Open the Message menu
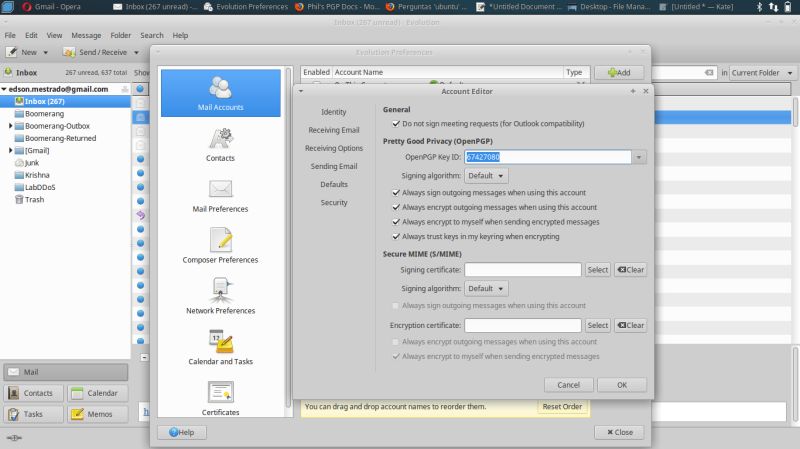Viewport: 800px width, 449px height. pos(86,35)
